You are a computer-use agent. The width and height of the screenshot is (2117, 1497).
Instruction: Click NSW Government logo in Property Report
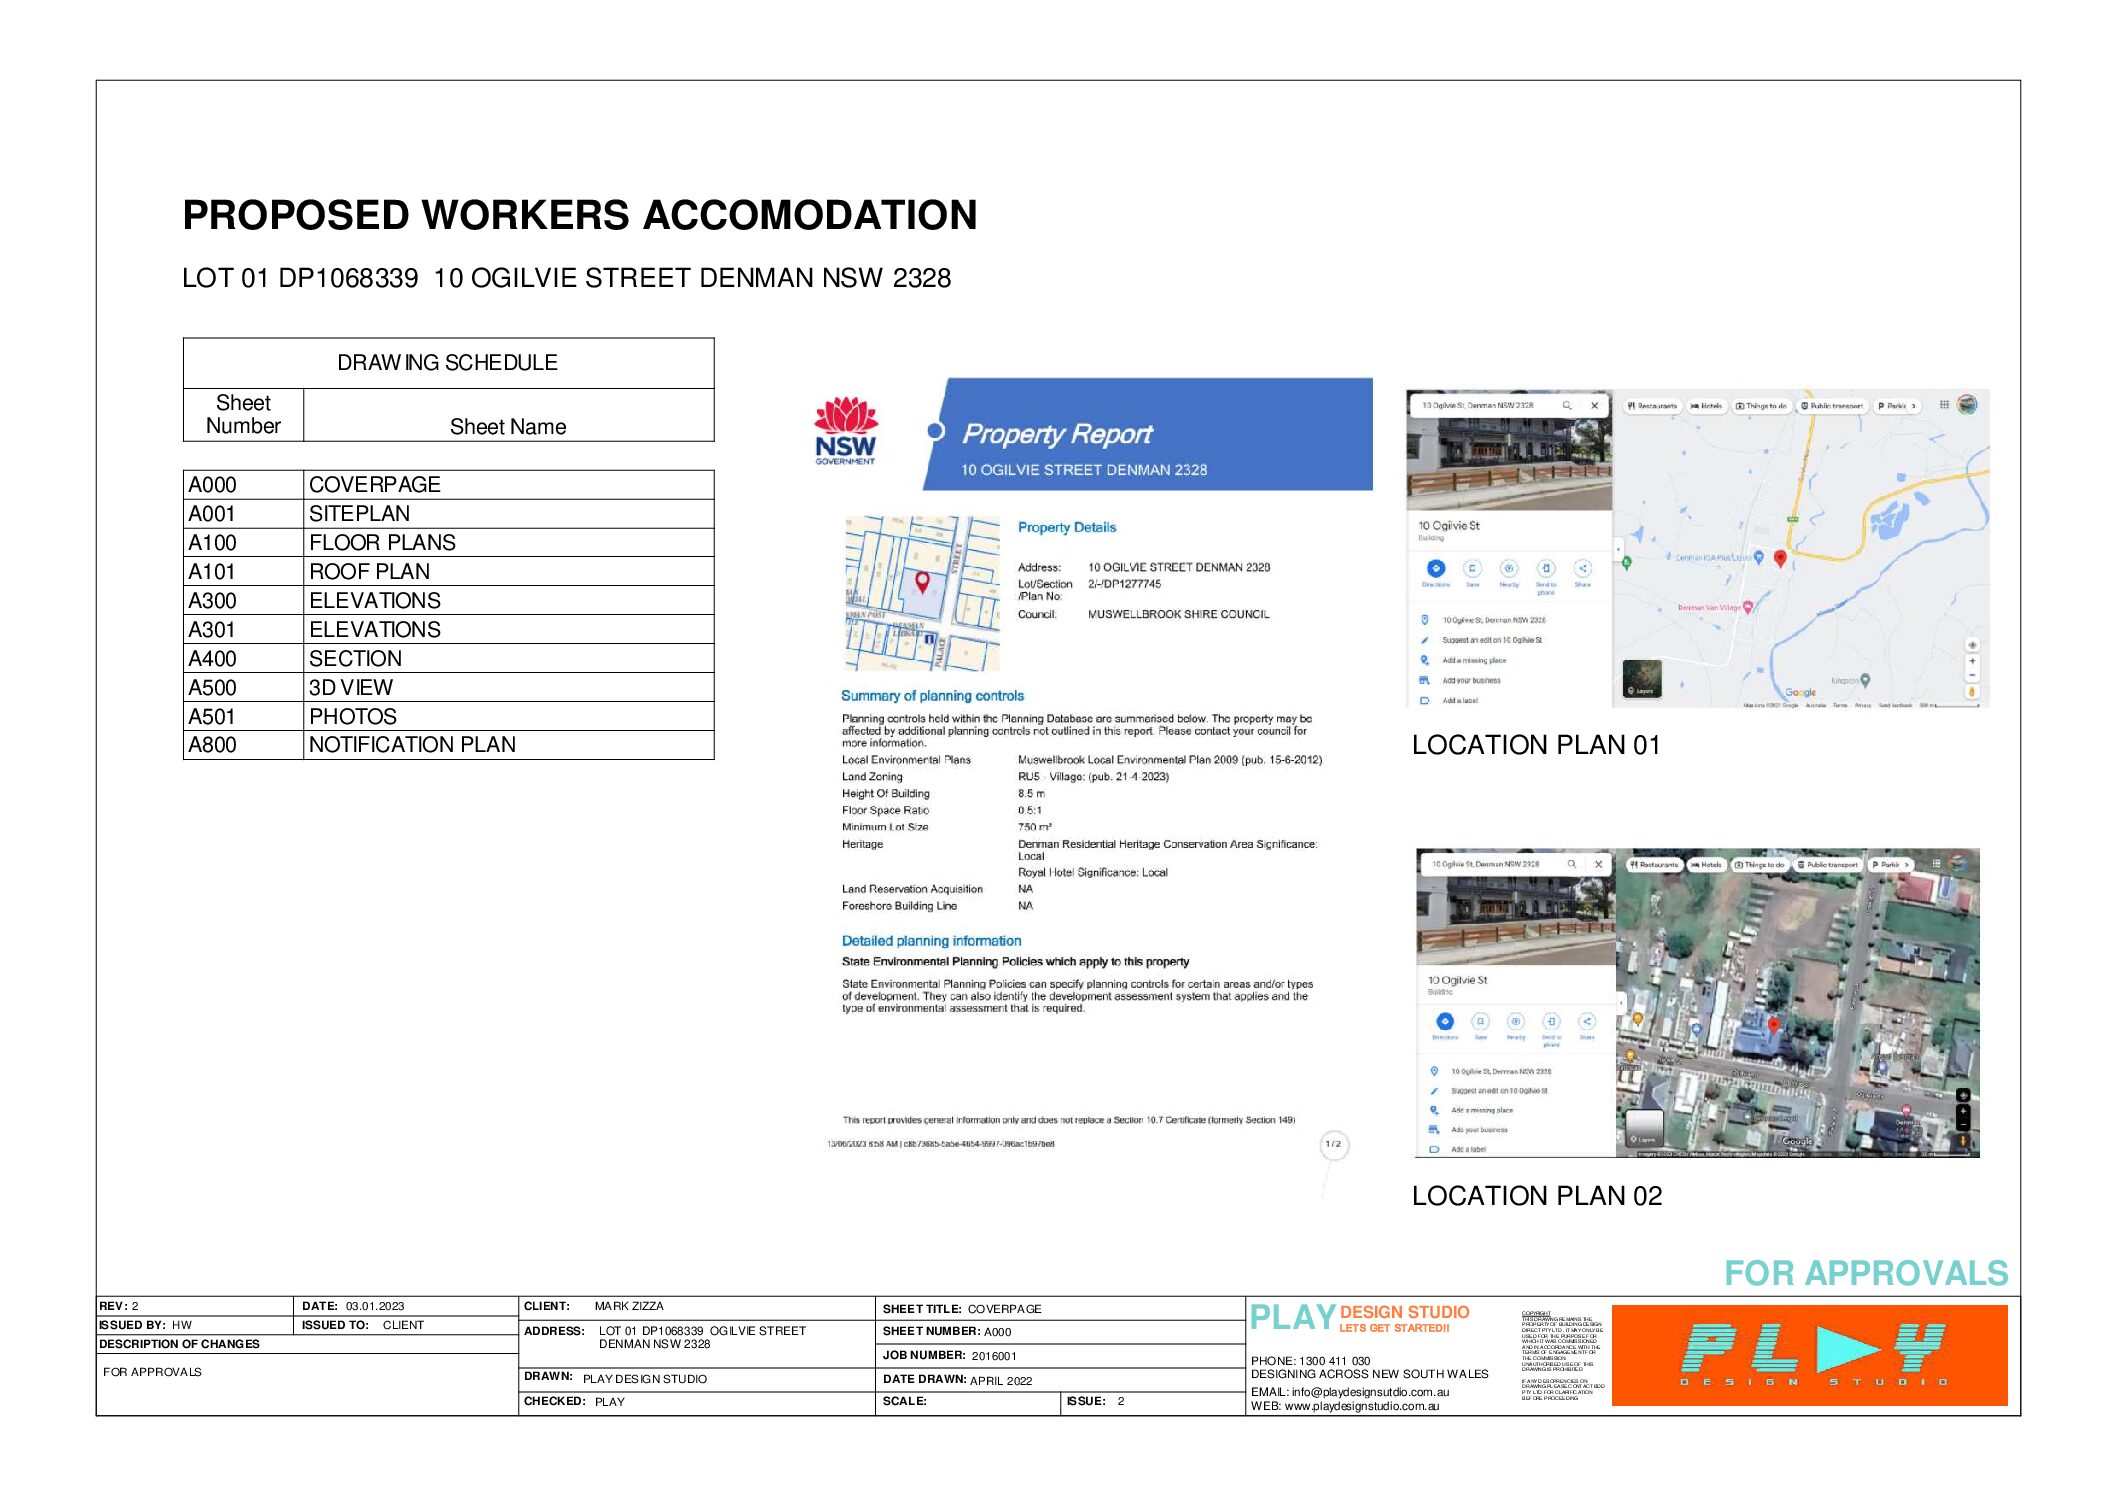[x=845, y=431]
